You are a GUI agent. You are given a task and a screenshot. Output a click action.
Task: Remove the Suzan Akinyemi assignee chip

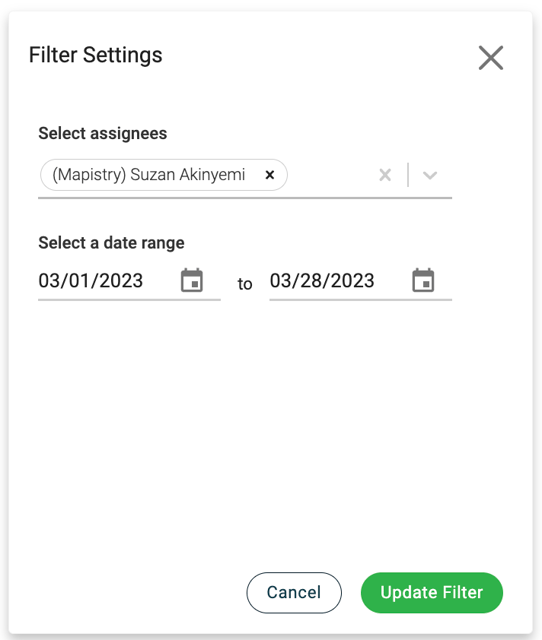pyautogui.click(x=269, y=175)
